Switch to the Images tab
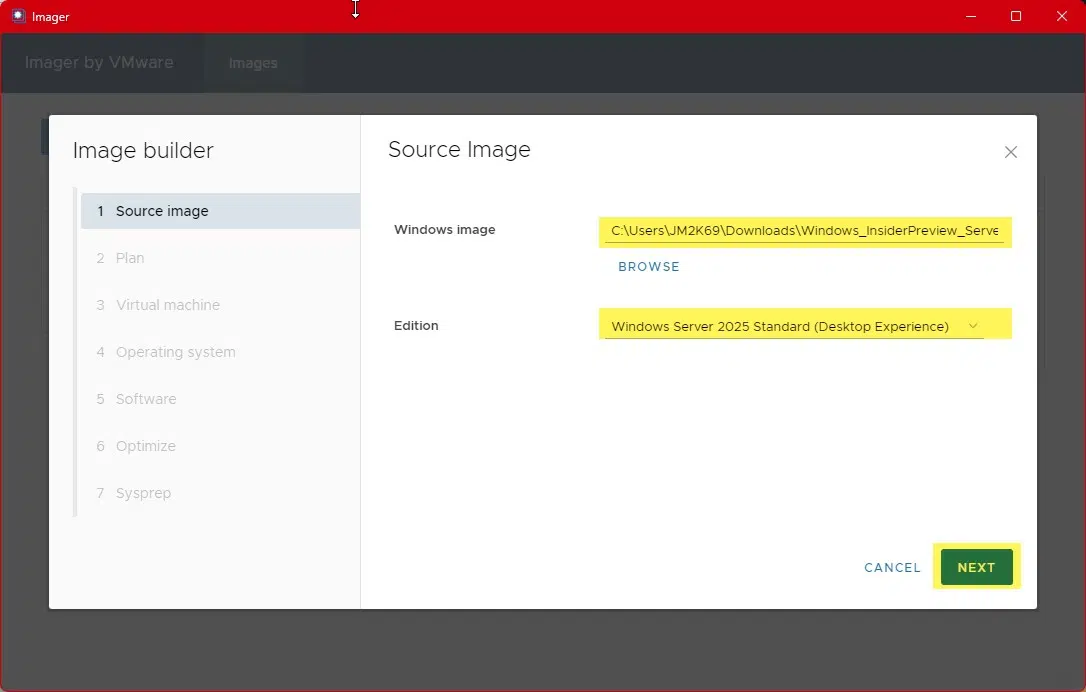The image size is (1086, 692). (253, 63)
